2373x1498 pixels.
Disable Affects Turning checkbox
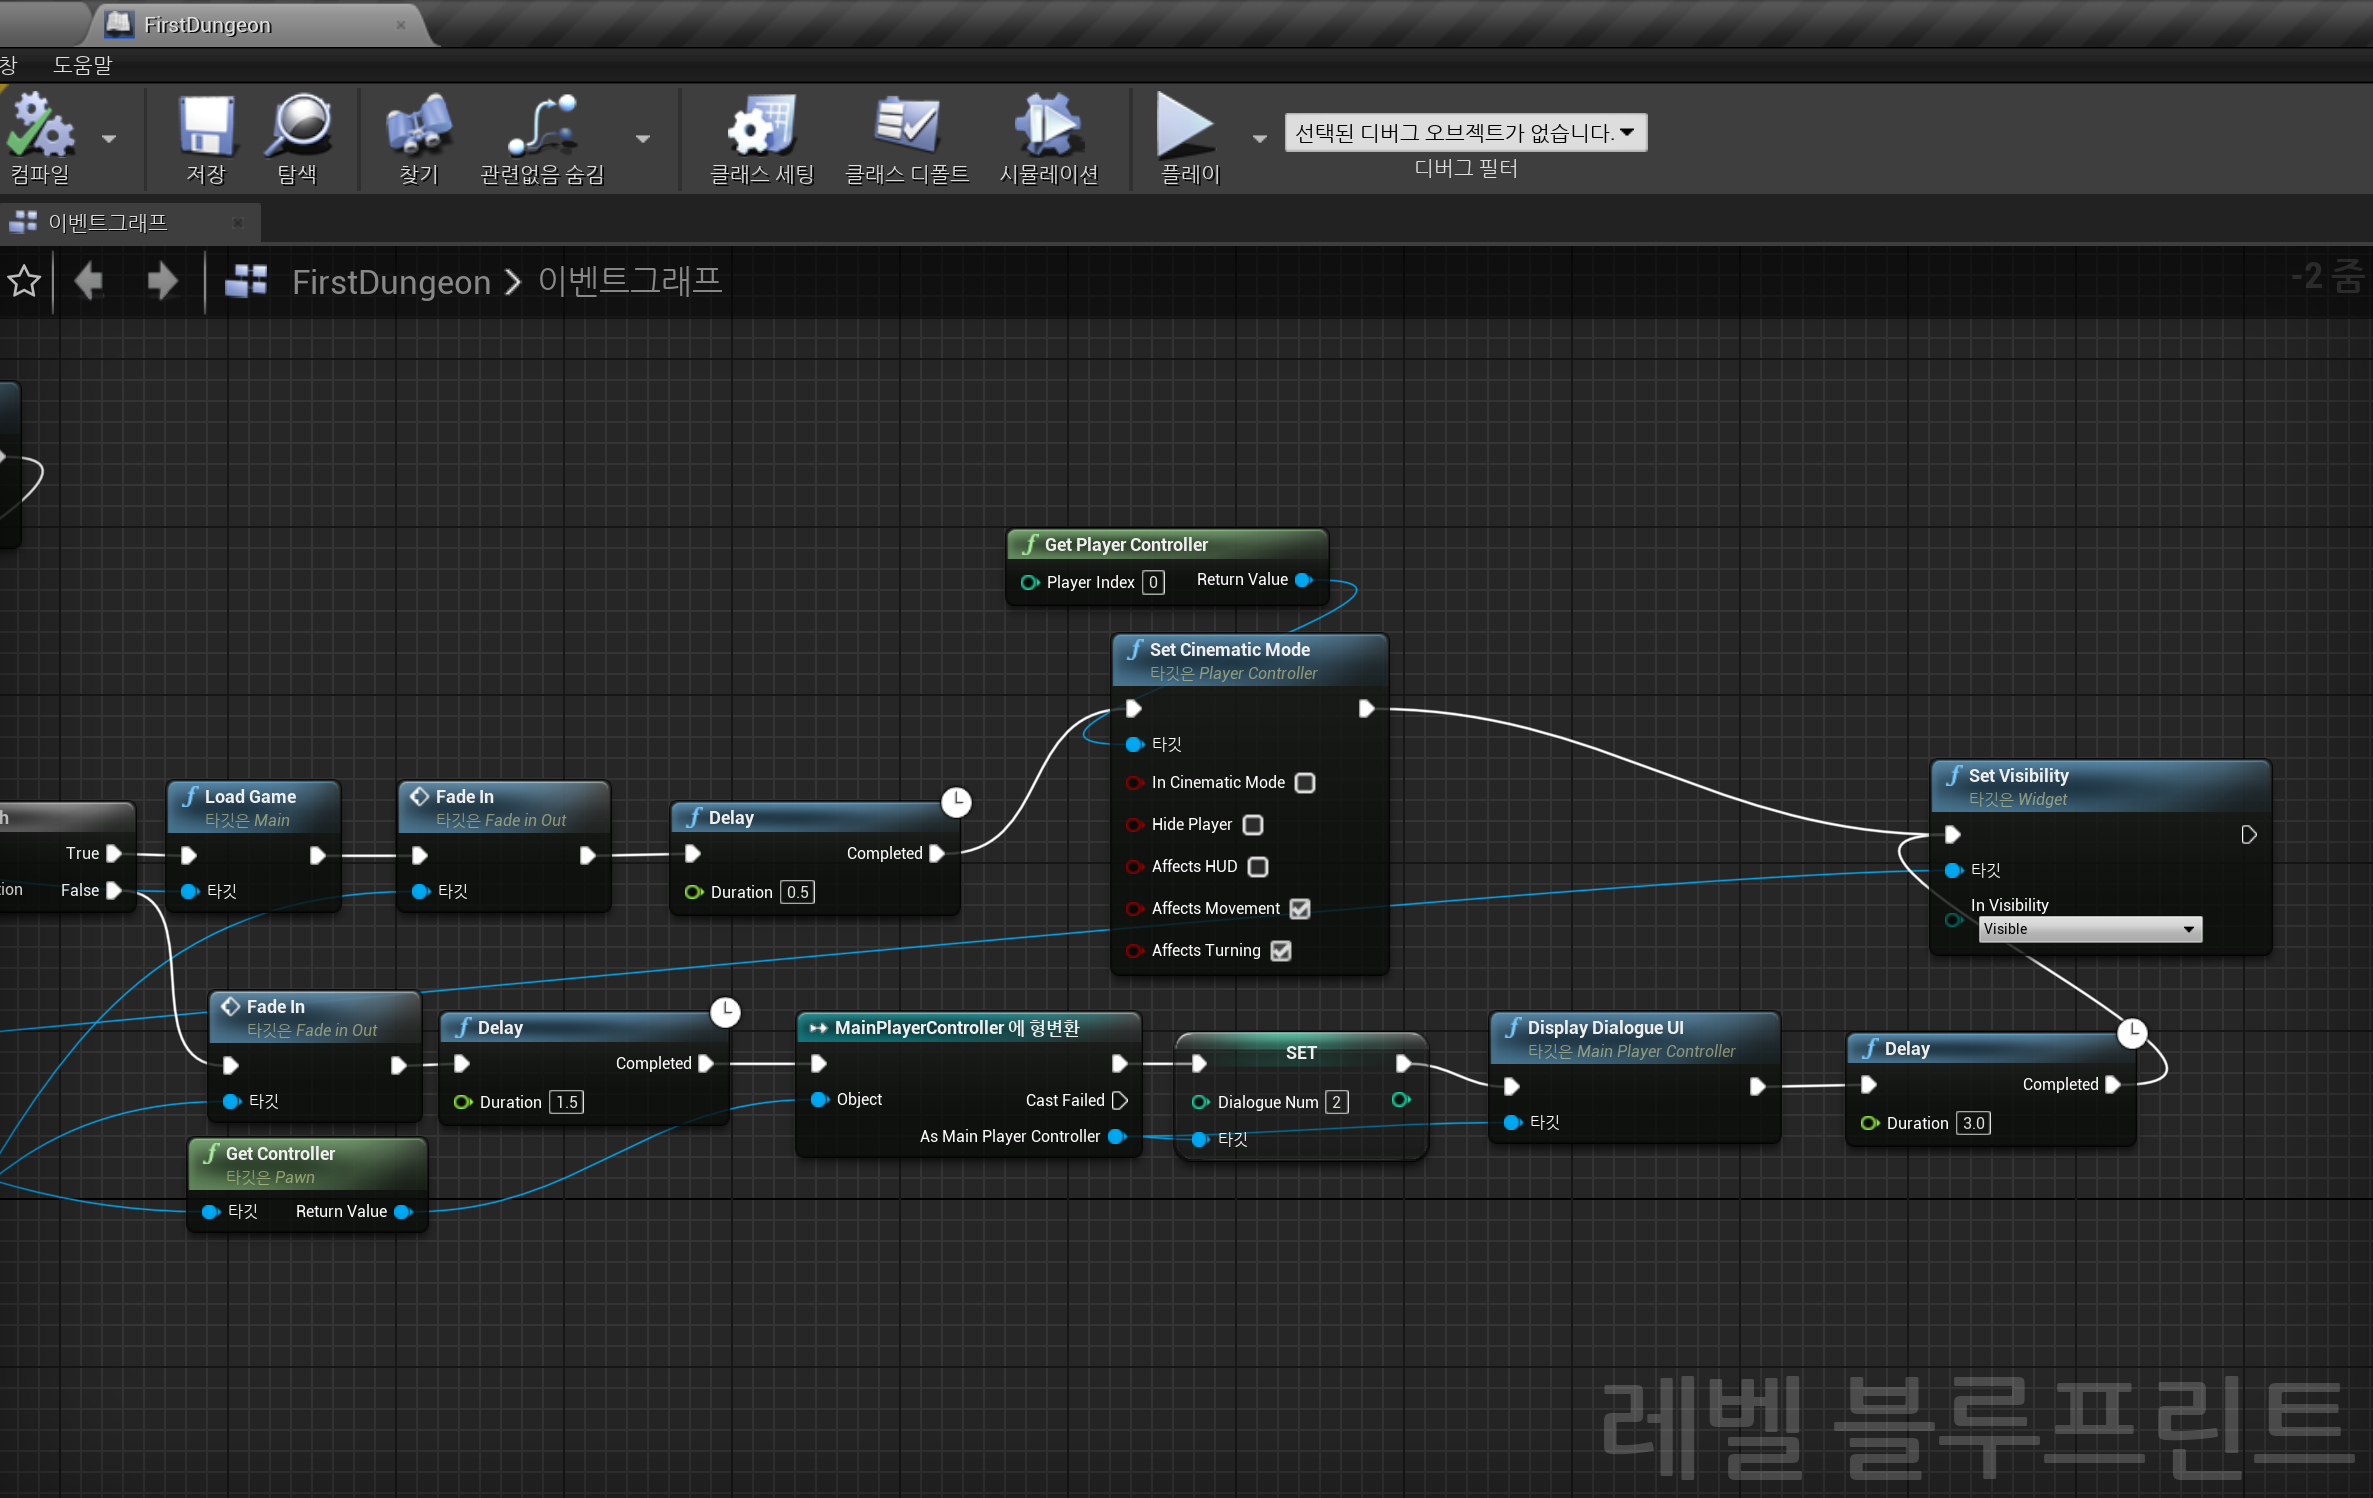click(x=1282, y=950)
